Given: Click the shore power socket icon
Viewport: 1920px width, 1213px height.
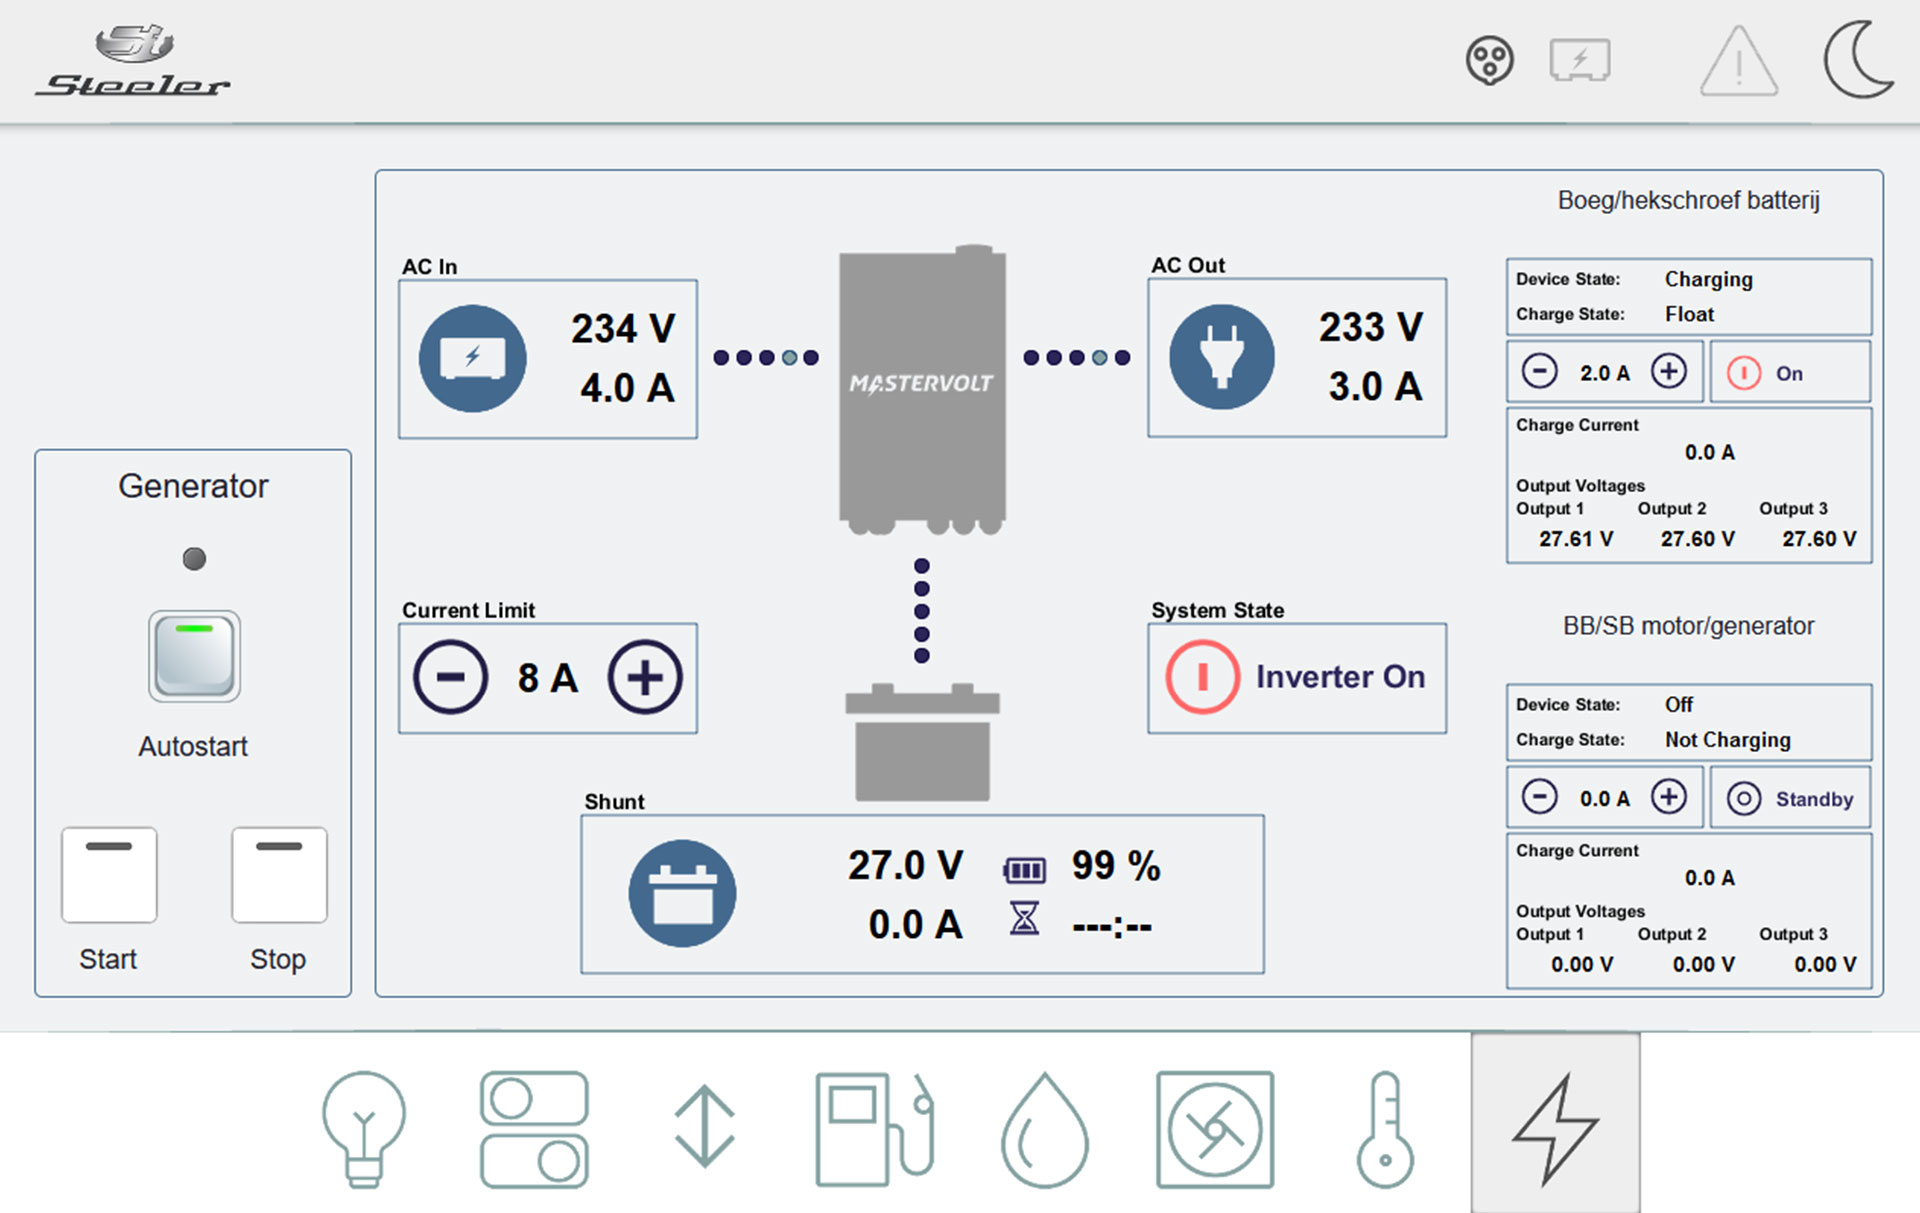Looking at the screenshot, I should click(x=1489, y=61).
